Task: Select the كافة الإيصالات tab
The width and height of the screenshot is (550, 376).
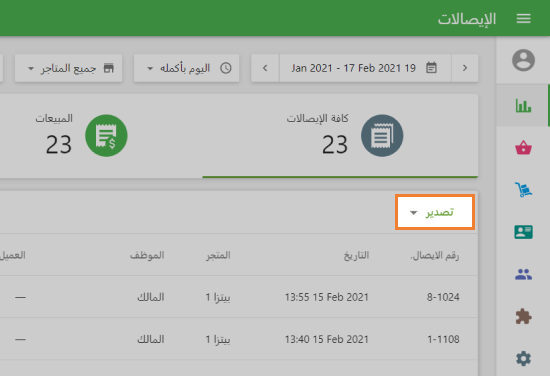Action: click(x=340, y=136)
